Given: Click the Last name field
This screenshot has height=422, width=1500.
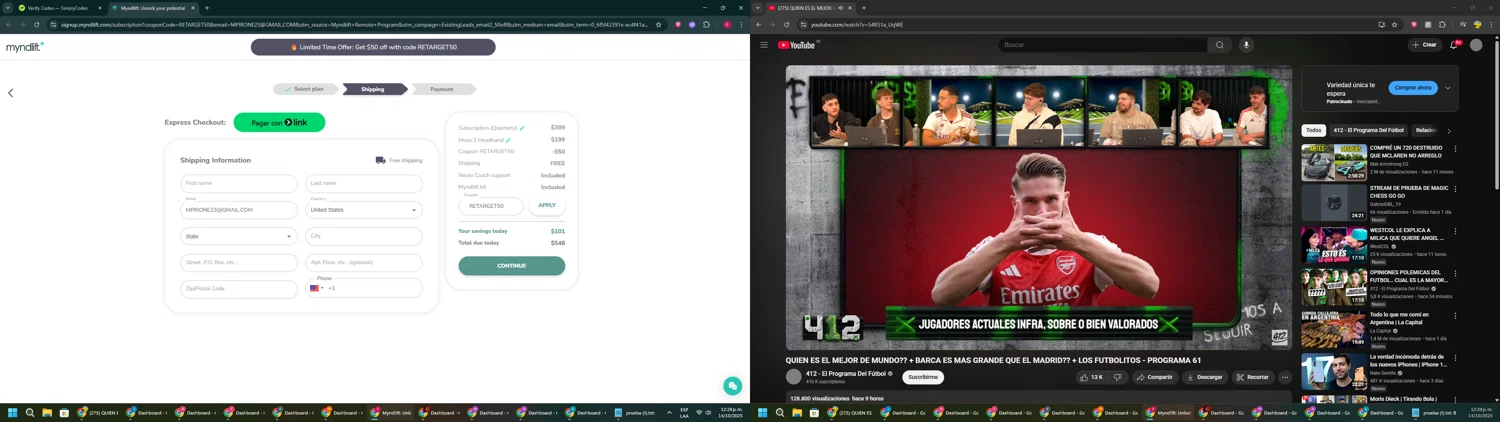Looking at the screenshot, I should point(364,183).
